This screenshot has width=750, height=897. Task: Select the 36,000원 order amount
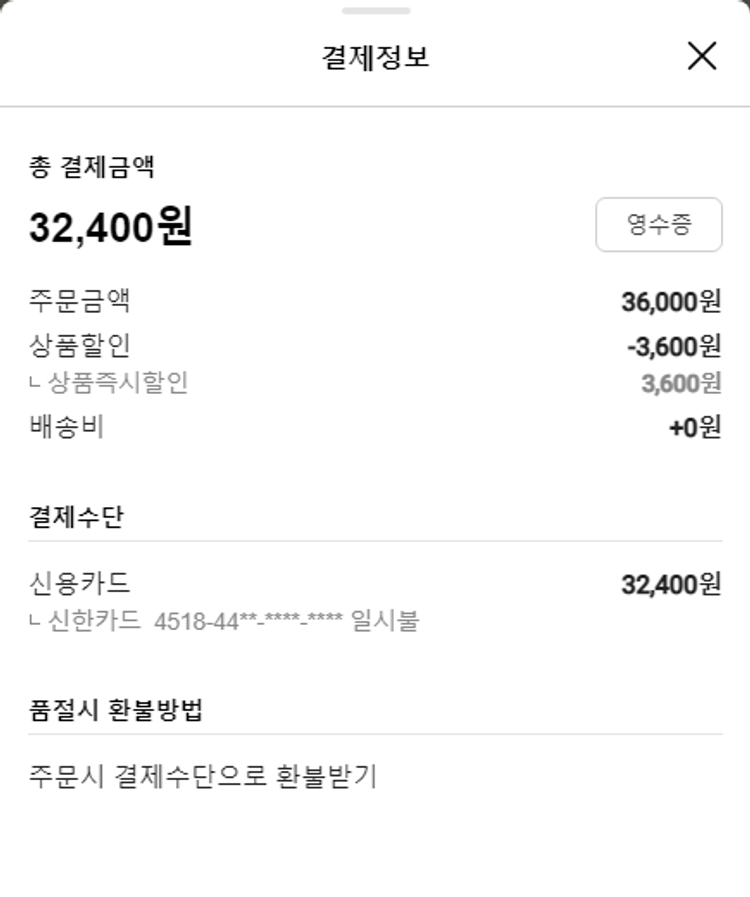(x=671, y=301)
